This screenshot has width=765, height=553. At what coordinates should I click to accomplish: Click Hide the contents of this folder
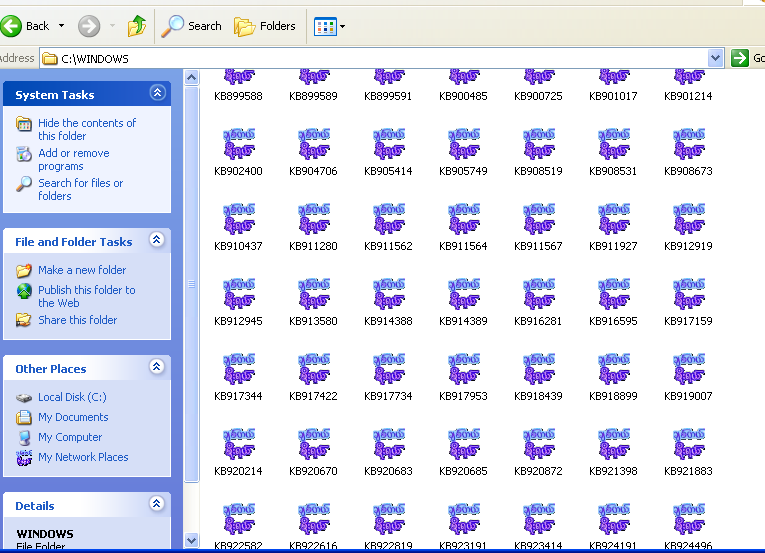(x=87, y=129)
